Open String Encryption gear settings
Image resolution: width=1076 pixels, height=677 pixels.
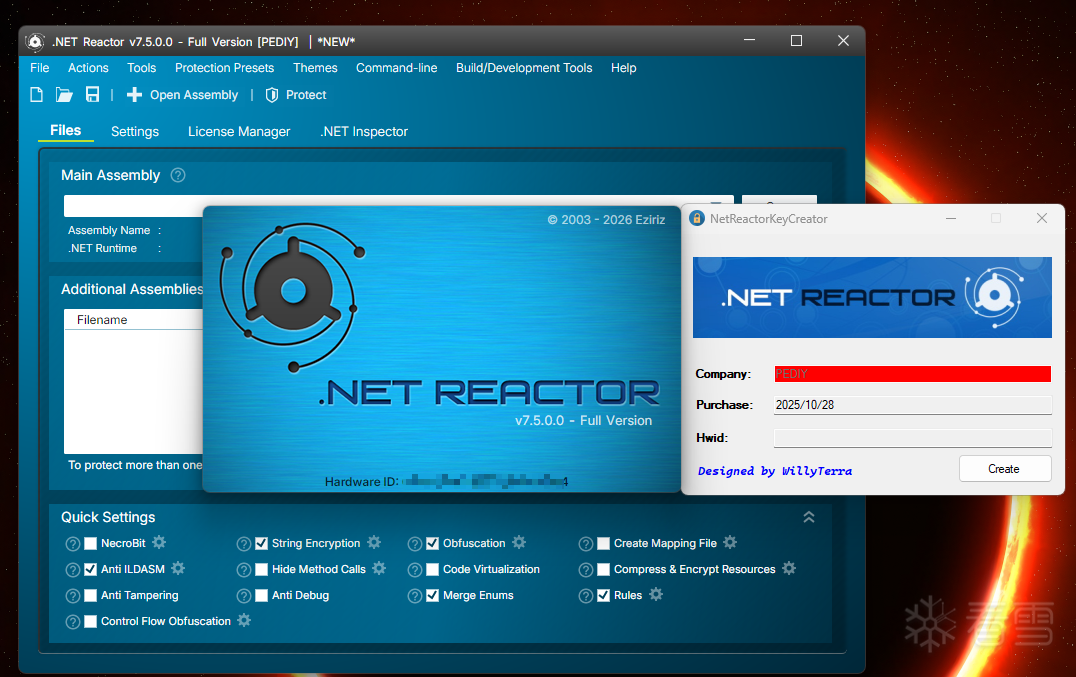tap(374, 542)
